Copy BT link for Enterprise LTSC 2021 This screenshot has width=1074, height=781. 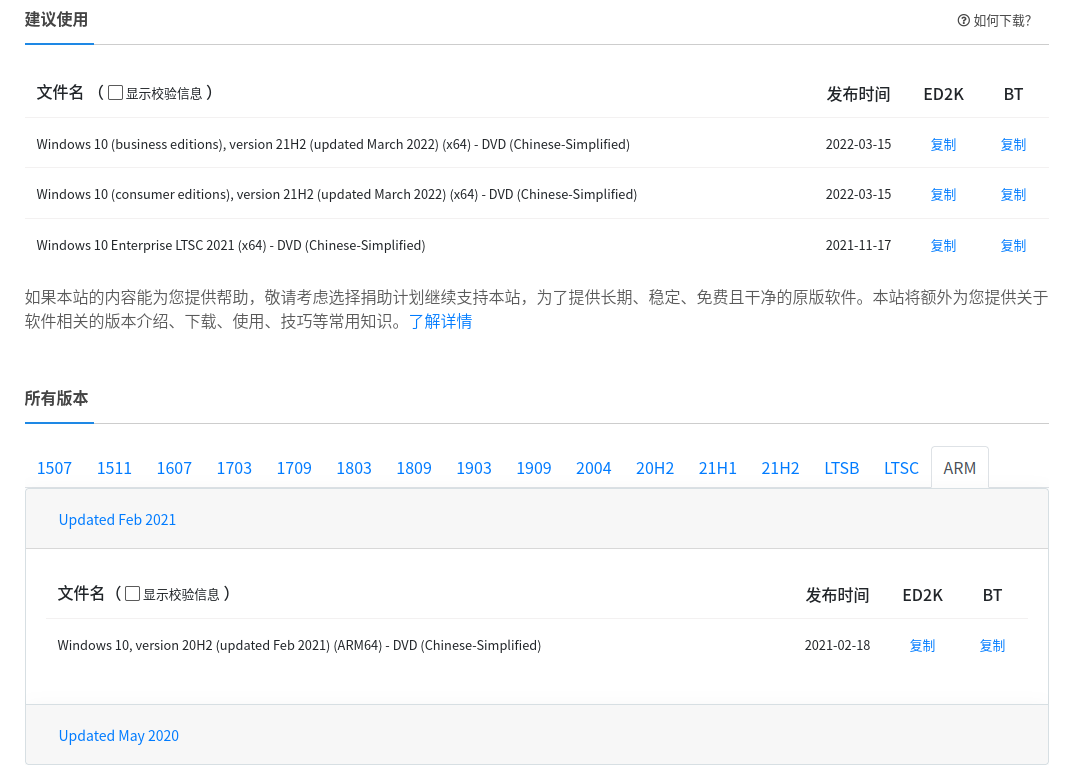click(x=1013, y=245)
